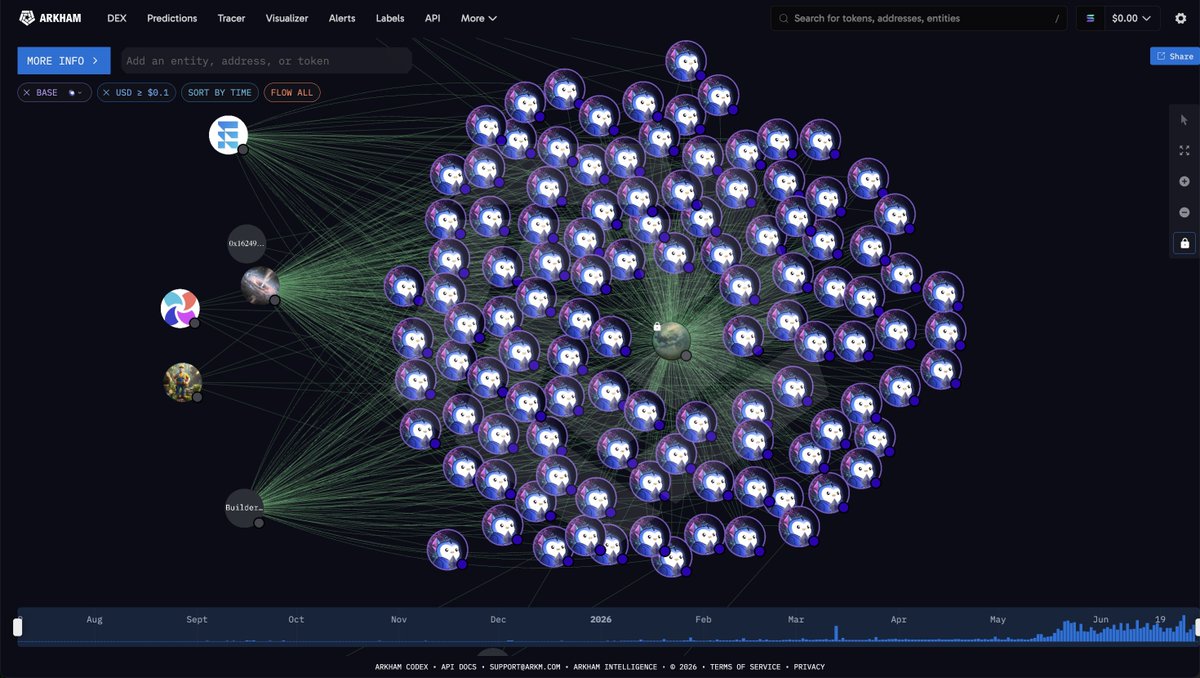Toggle the FLOW ALL chip
Screen dimensions: 1200x678
pos(292,93)
